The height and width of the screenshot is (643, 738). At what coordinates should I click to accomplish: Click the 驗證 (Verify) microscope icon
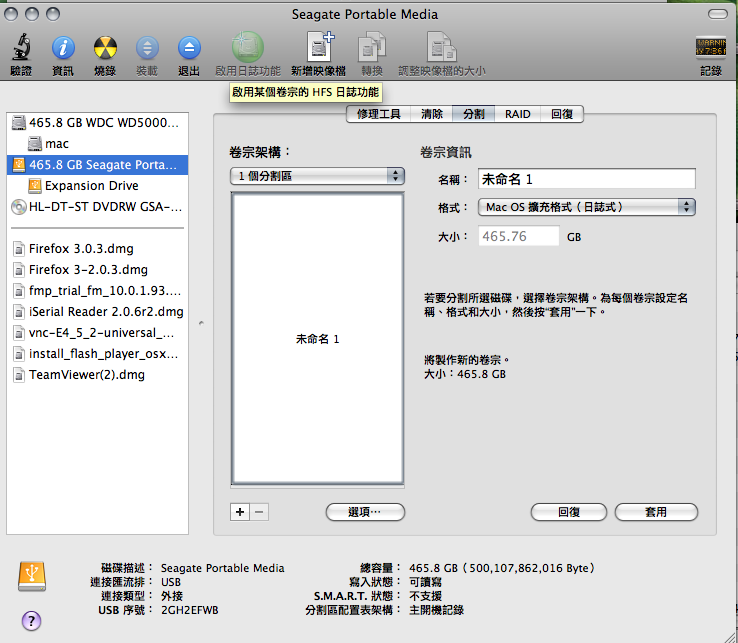[21, 47]
